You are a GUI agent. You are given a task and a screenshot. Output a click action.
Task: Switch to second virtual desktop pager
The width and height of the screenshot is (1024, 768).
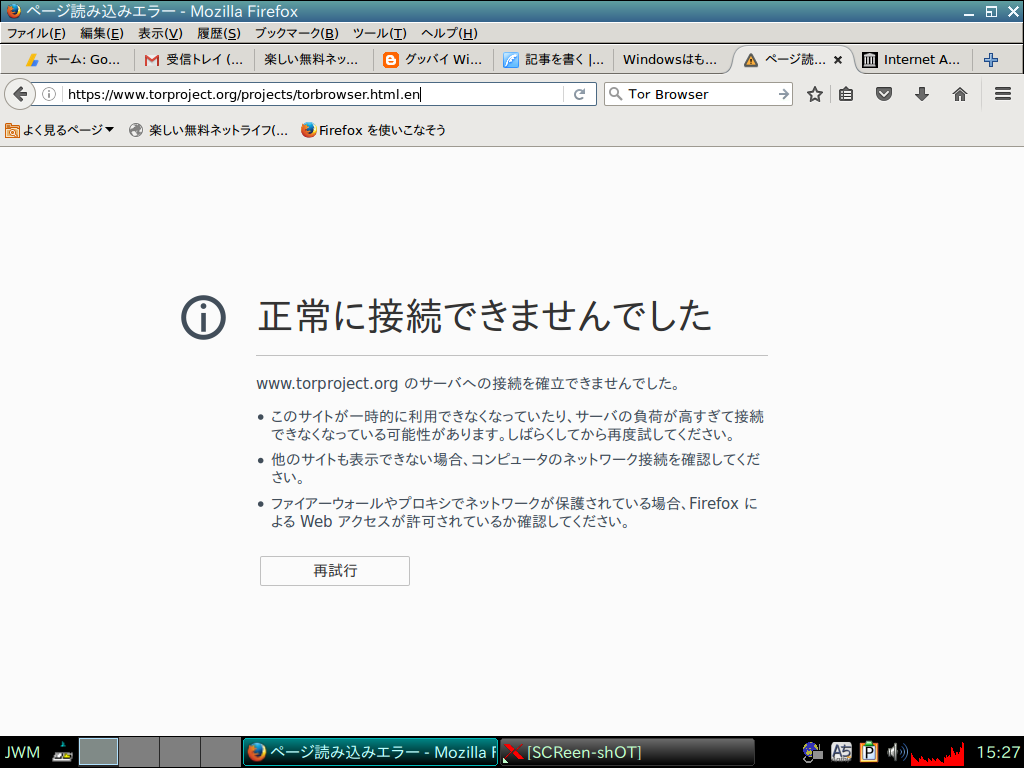(139, 752)
